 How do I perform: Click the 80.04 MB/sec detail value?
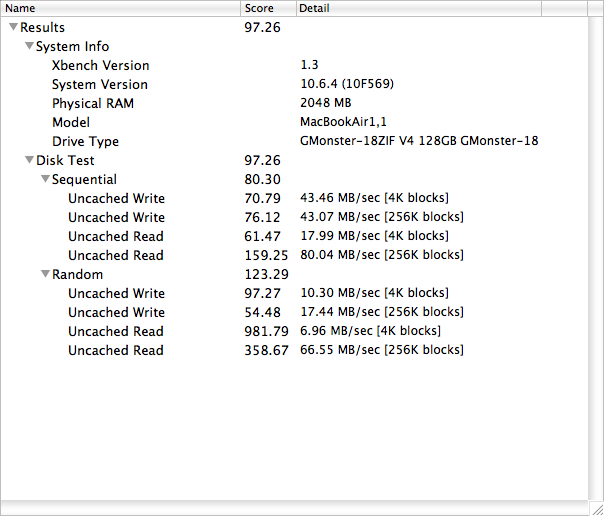382,255
